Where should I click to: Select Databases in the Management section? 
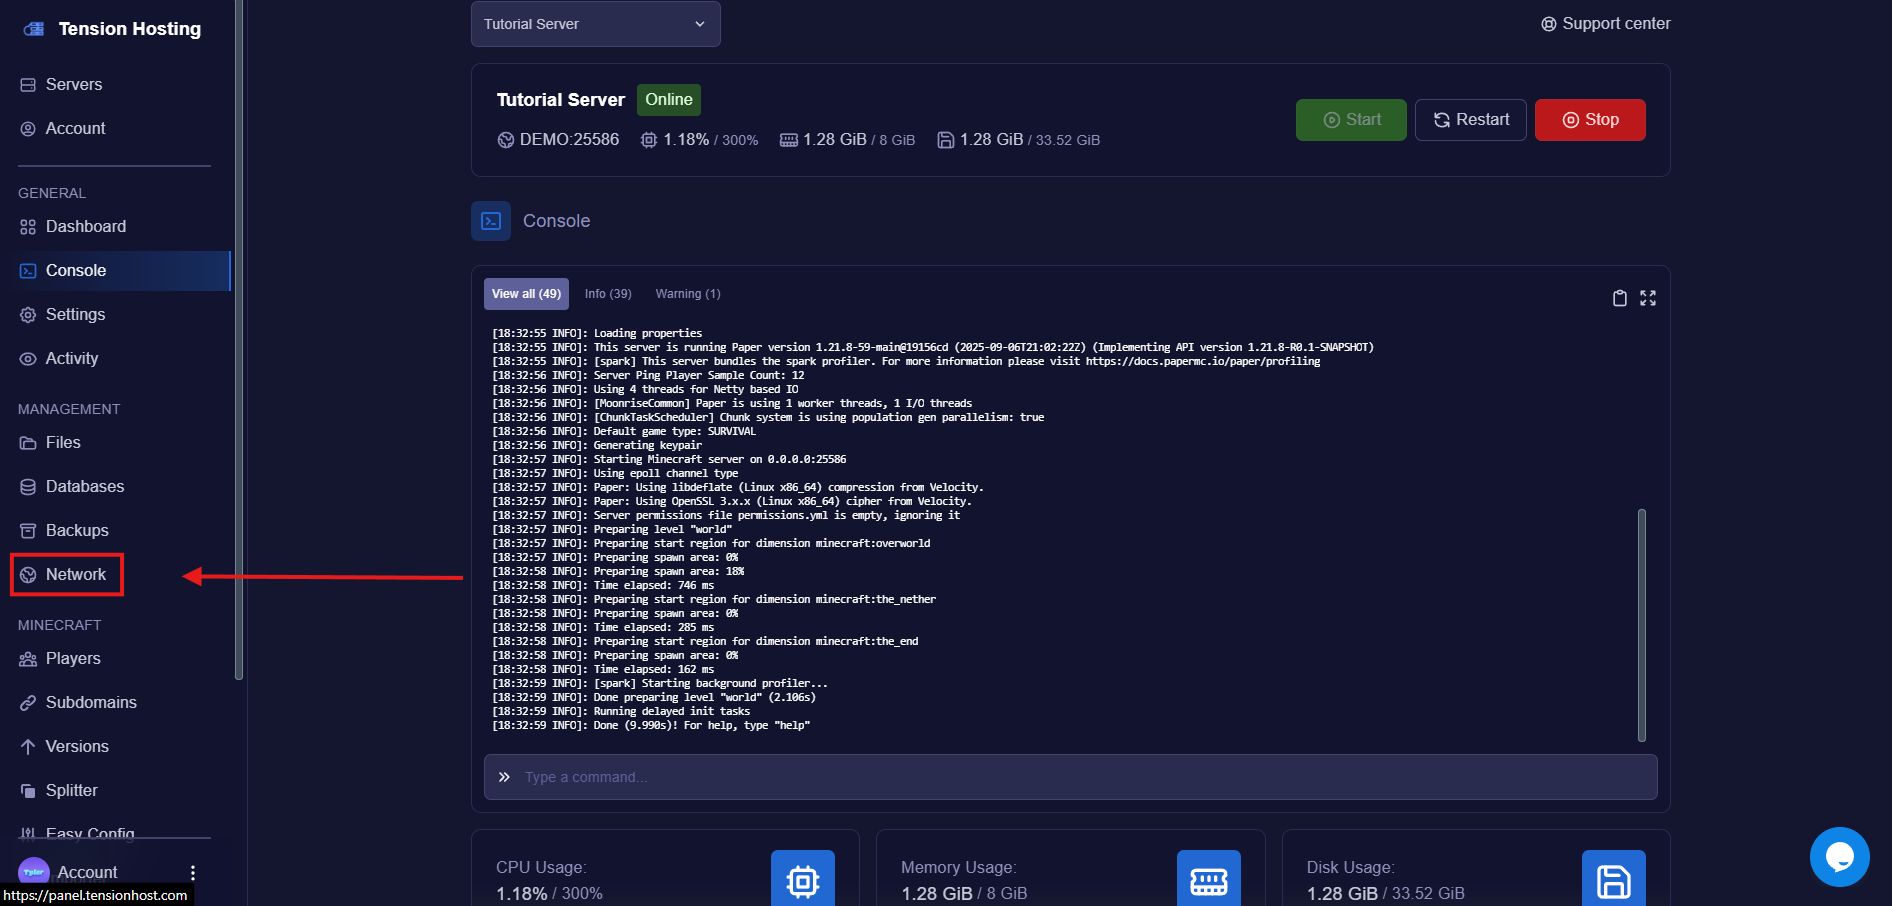(x=84, y=486)
